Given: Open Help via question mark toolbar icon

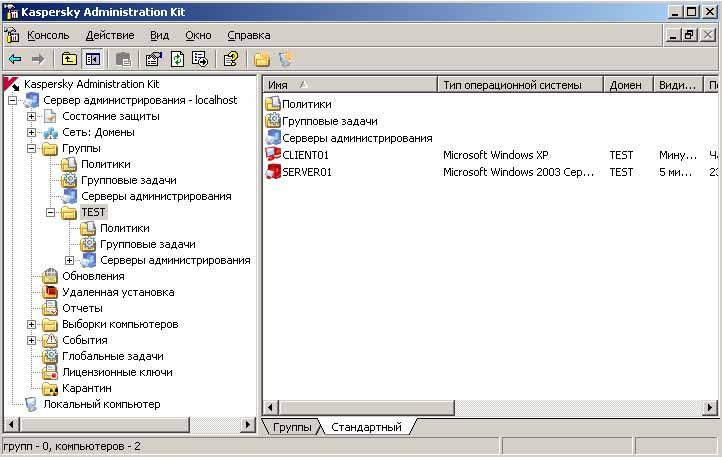Looking at the screenshot, I should click(x=231, y=59).
